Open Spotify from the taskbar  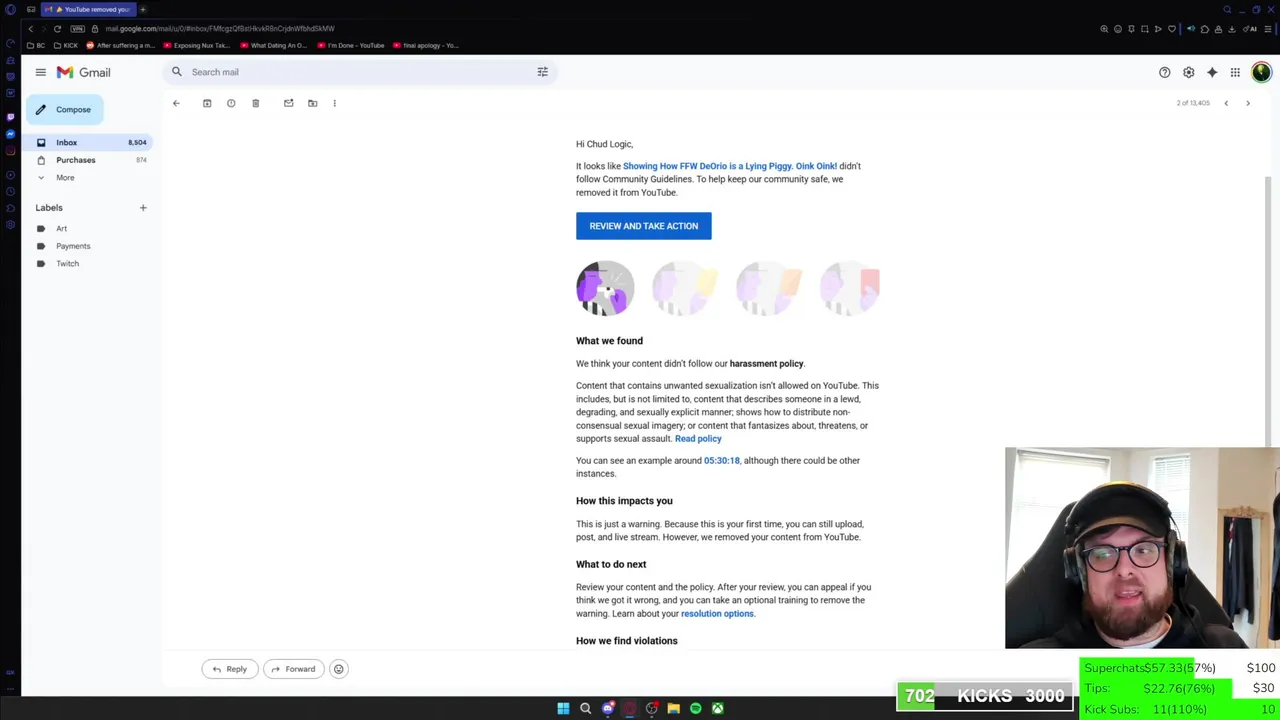point(695,709)
